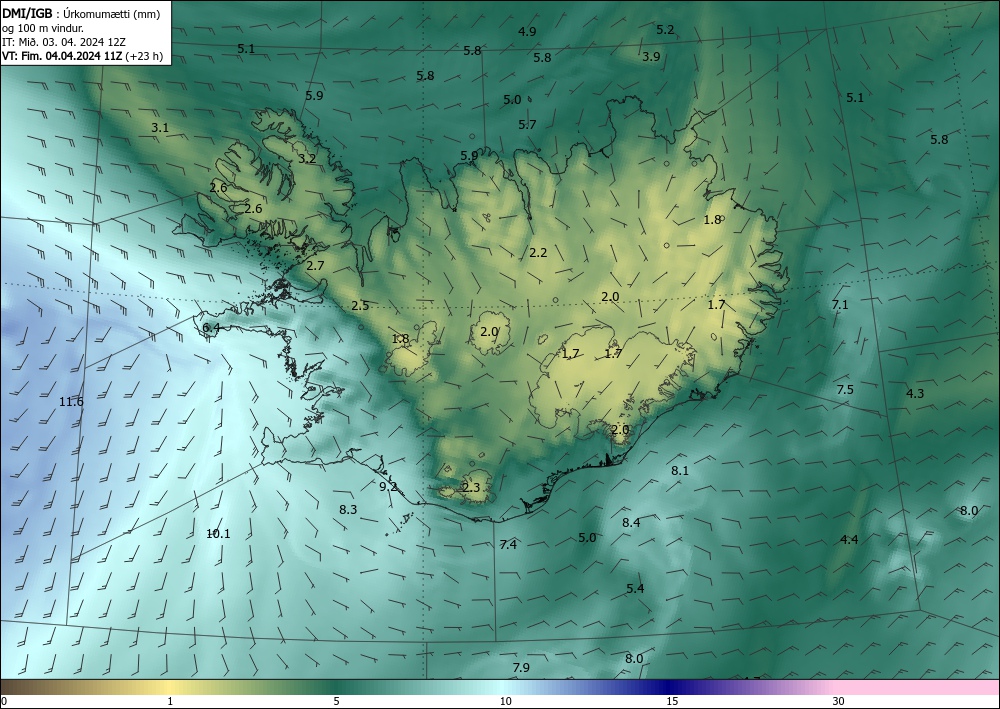Click the 2.7 value near Breiðafjörður
The width and height of the screenshot is (1000, 709).
coord(316,266)
